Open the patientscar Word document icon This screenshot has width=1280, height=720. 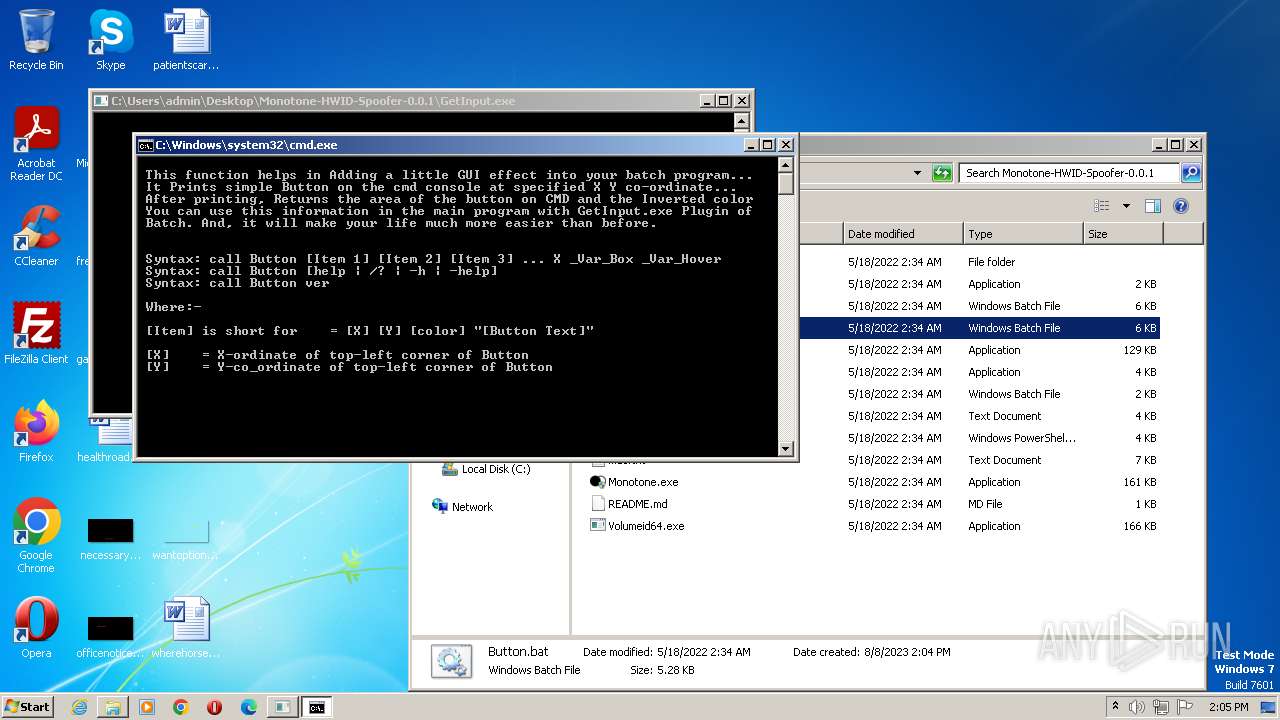tap(186, 40)
